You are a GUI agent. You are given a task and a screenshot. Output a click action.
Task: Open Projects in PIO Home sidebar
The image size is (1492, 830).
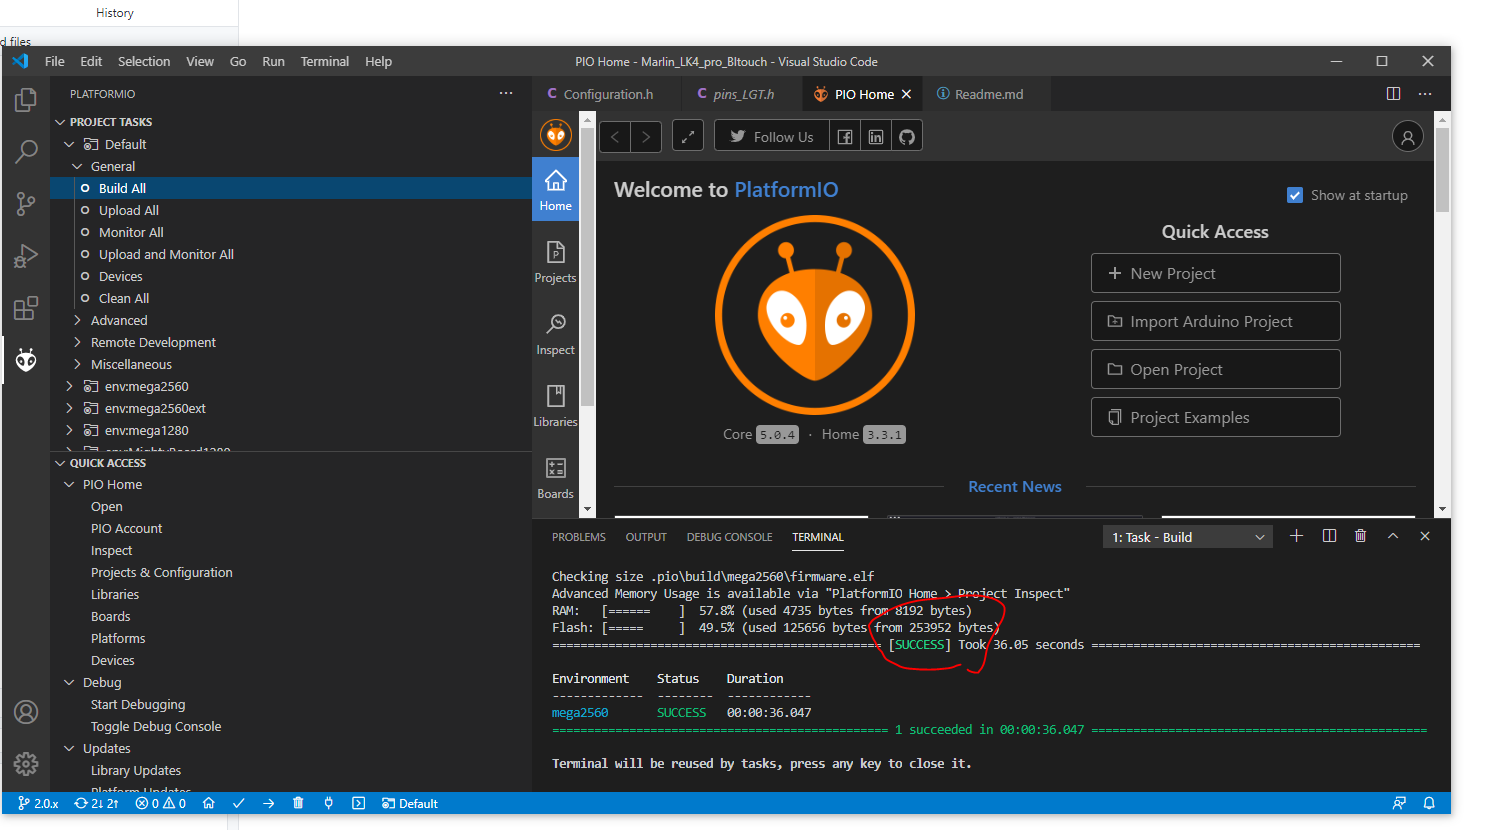[555, 262]
